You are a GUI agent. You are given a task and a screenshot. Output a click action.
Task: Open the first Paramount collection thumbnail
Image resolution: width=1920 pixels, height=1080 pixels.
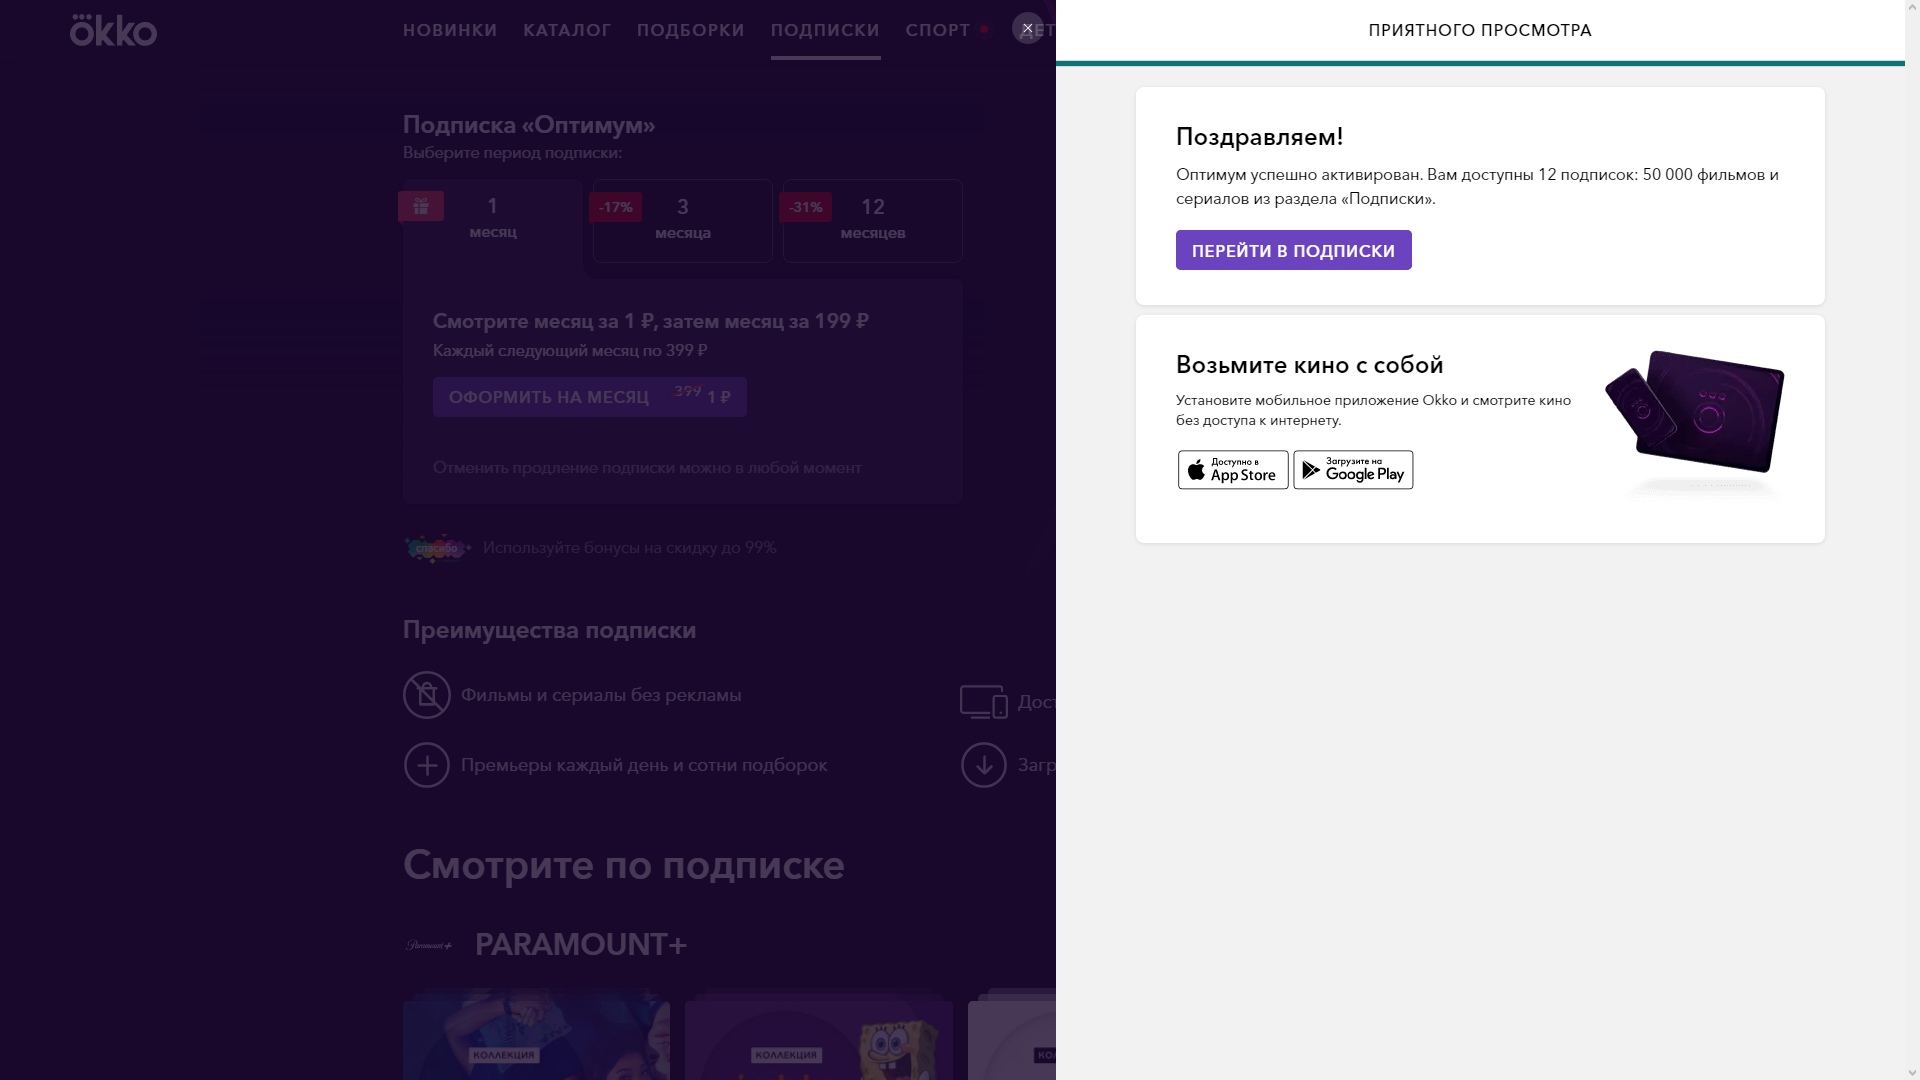pos(536,1035)
